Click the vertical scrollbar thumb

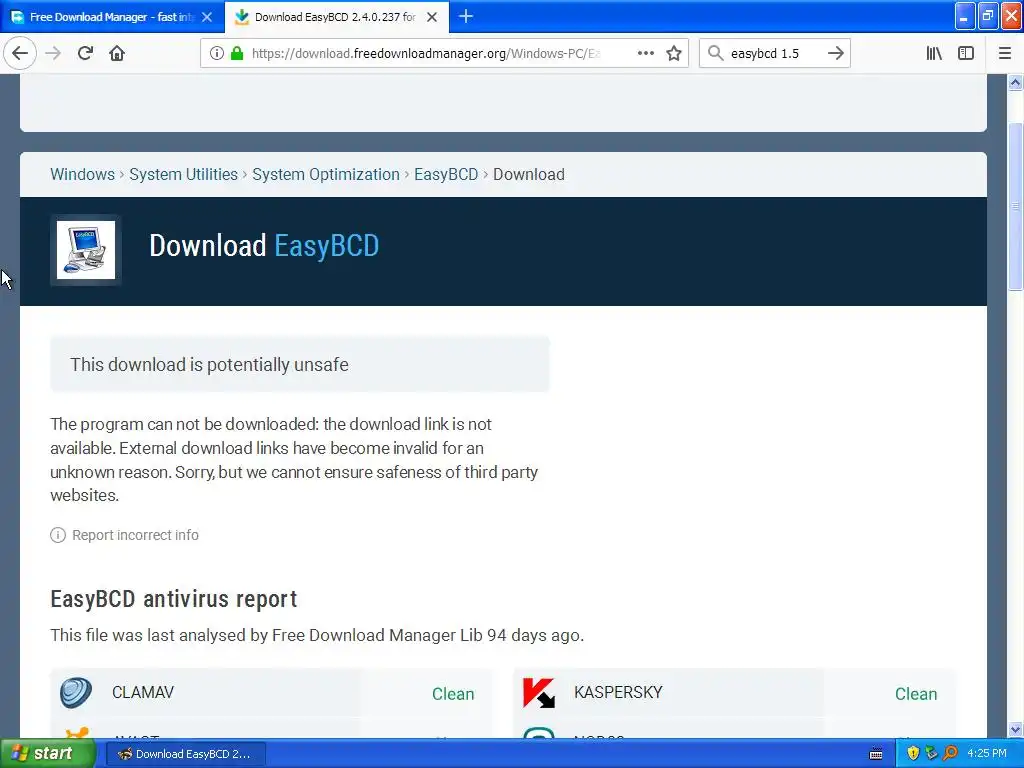click(1016, 206)
